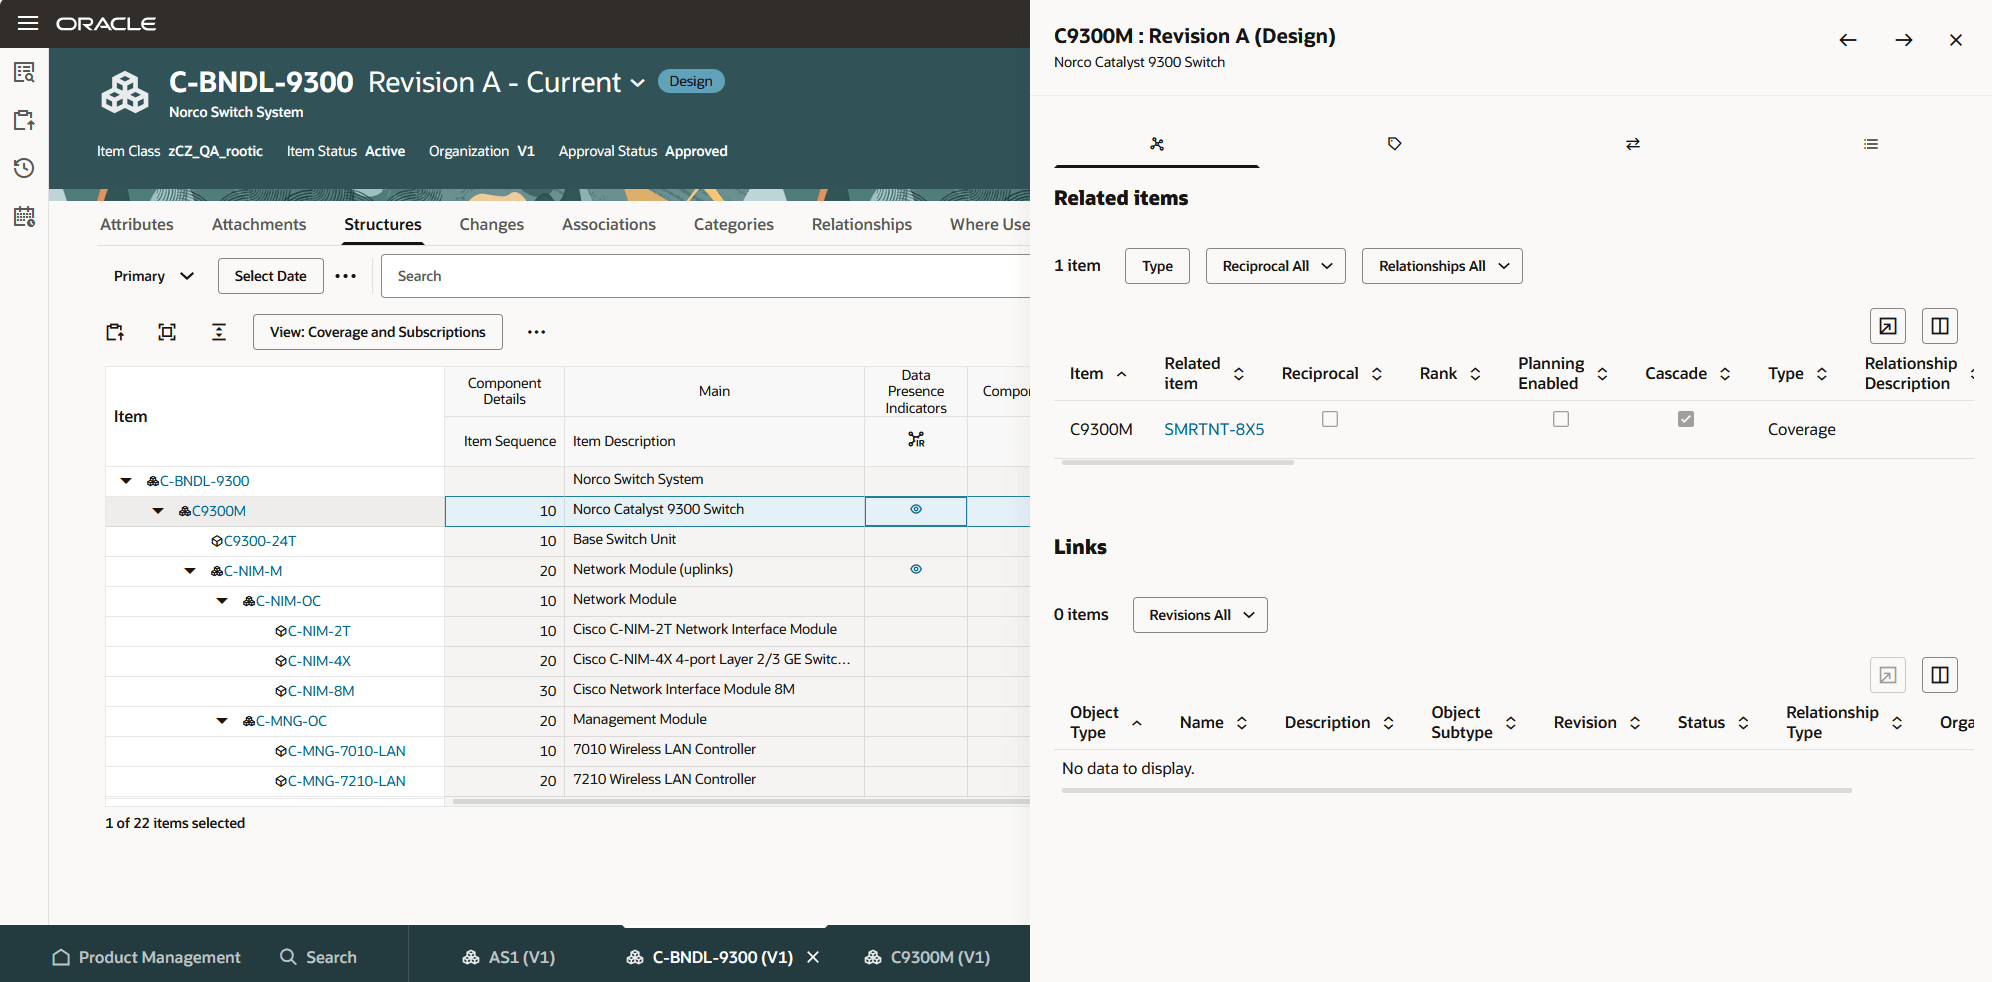1992x982 pixels.
Task: Click the structure Search input field
Action: point(705,276)
